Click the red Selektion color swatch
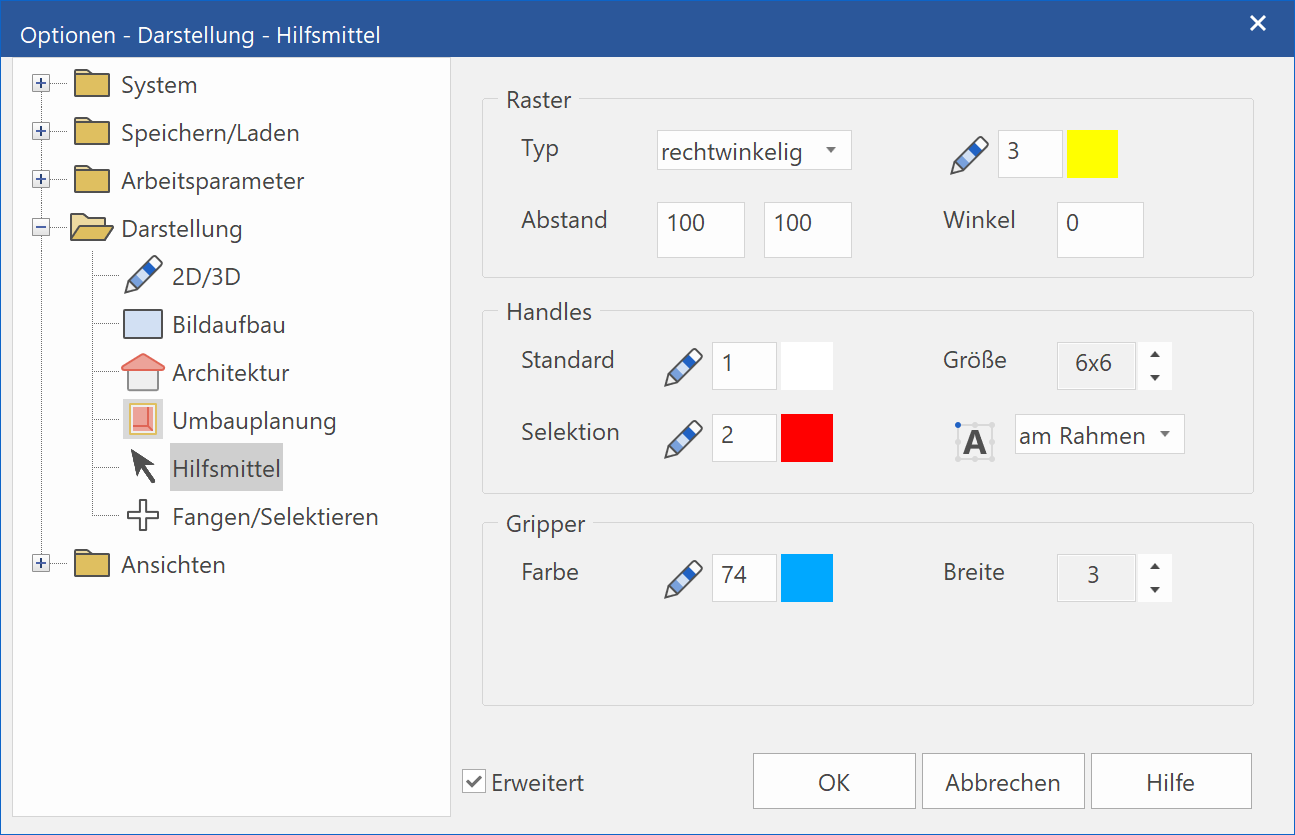 807,438
